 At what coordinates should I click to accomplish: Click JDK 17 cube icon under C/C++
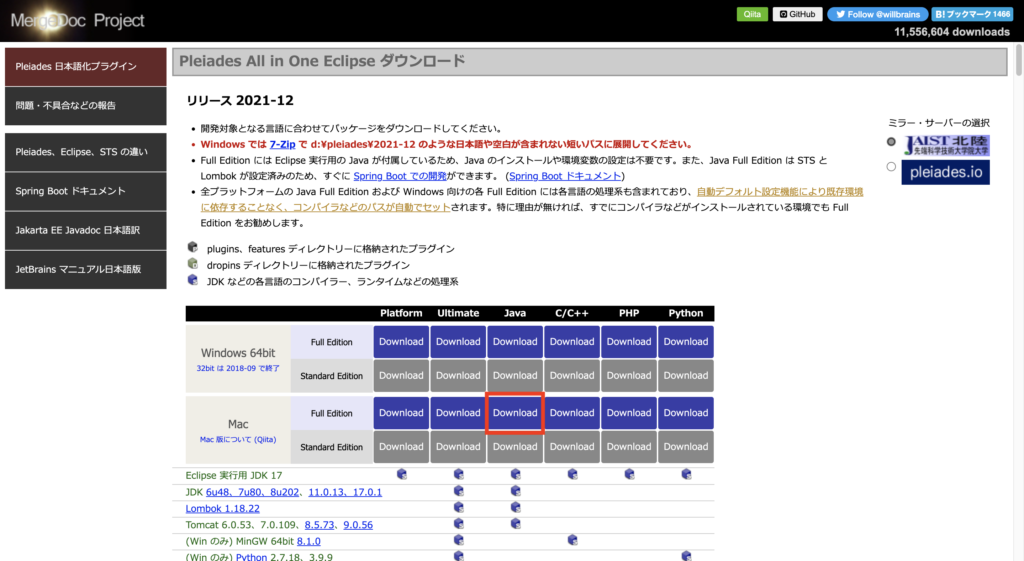click(572, 474)
